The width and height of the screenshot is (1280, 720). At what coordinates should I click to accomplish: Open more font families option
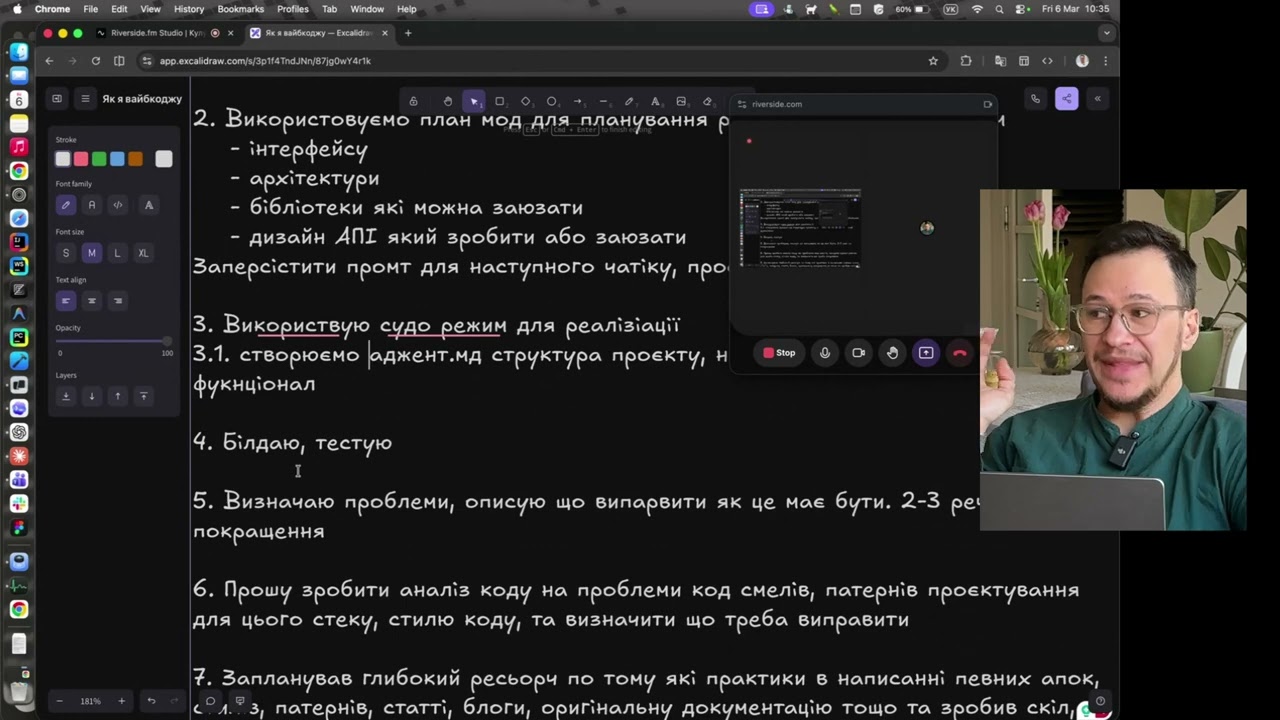coord(149,205)
